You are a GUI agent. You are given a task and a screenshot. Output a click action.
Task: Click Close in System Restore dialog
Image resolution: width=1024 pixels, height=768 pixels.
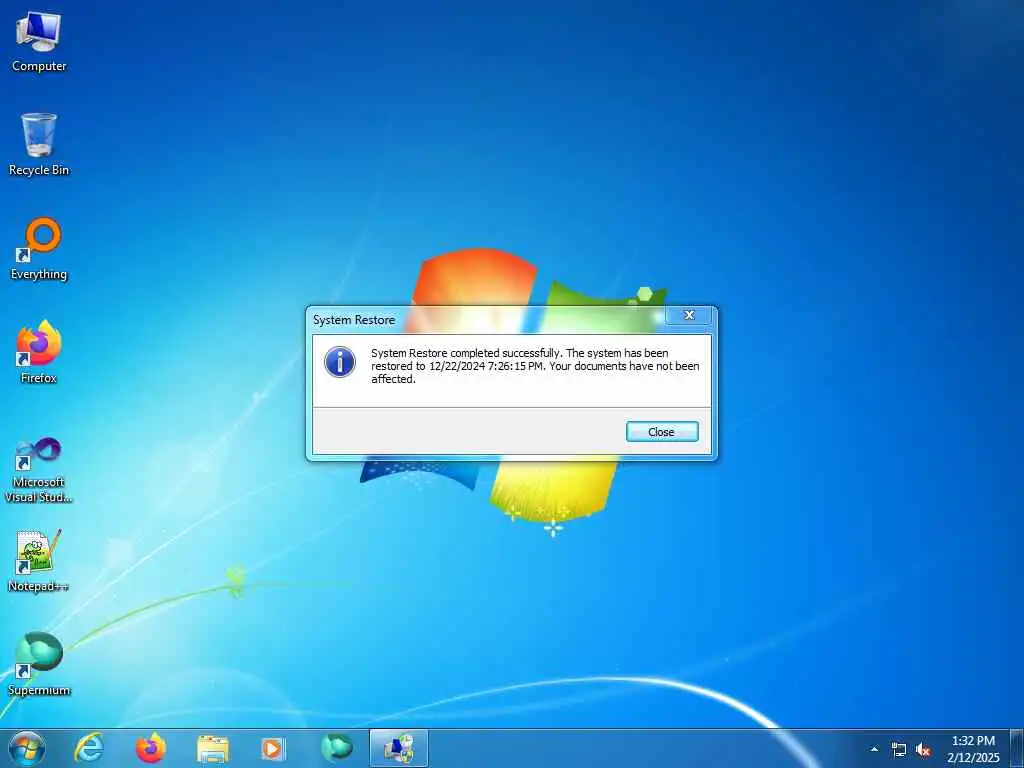click(662, 432)
